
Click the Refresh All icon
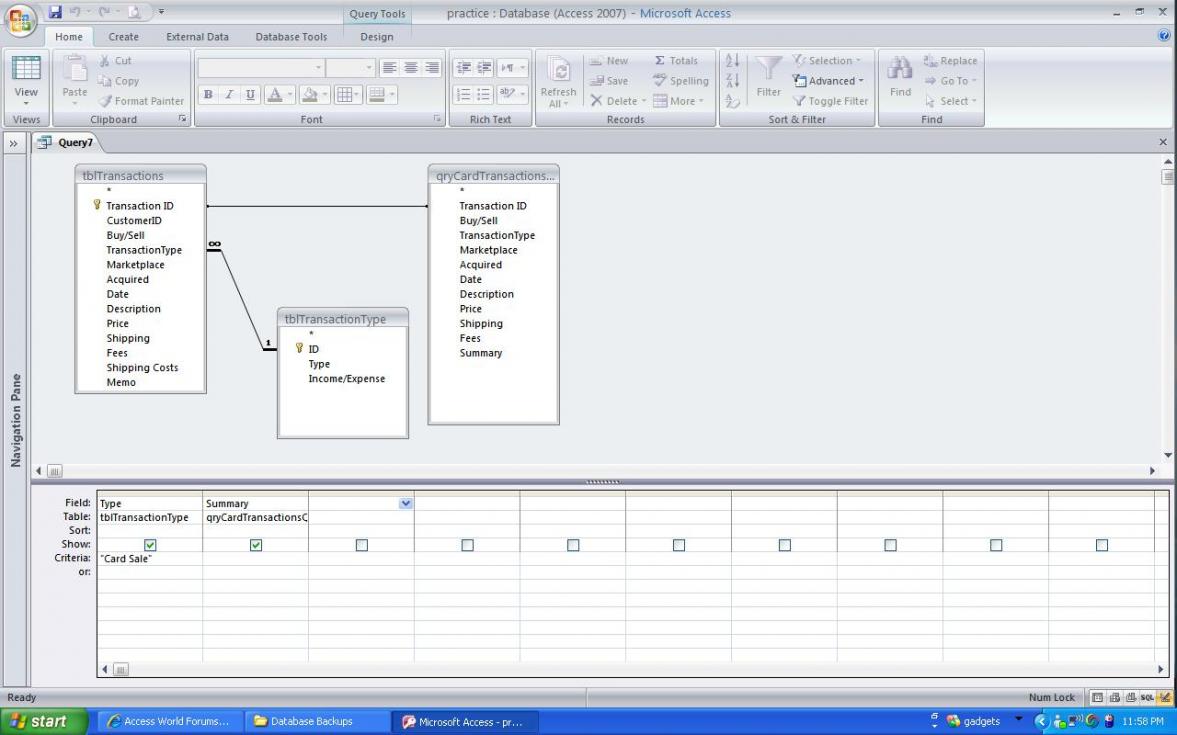(558, 72)
